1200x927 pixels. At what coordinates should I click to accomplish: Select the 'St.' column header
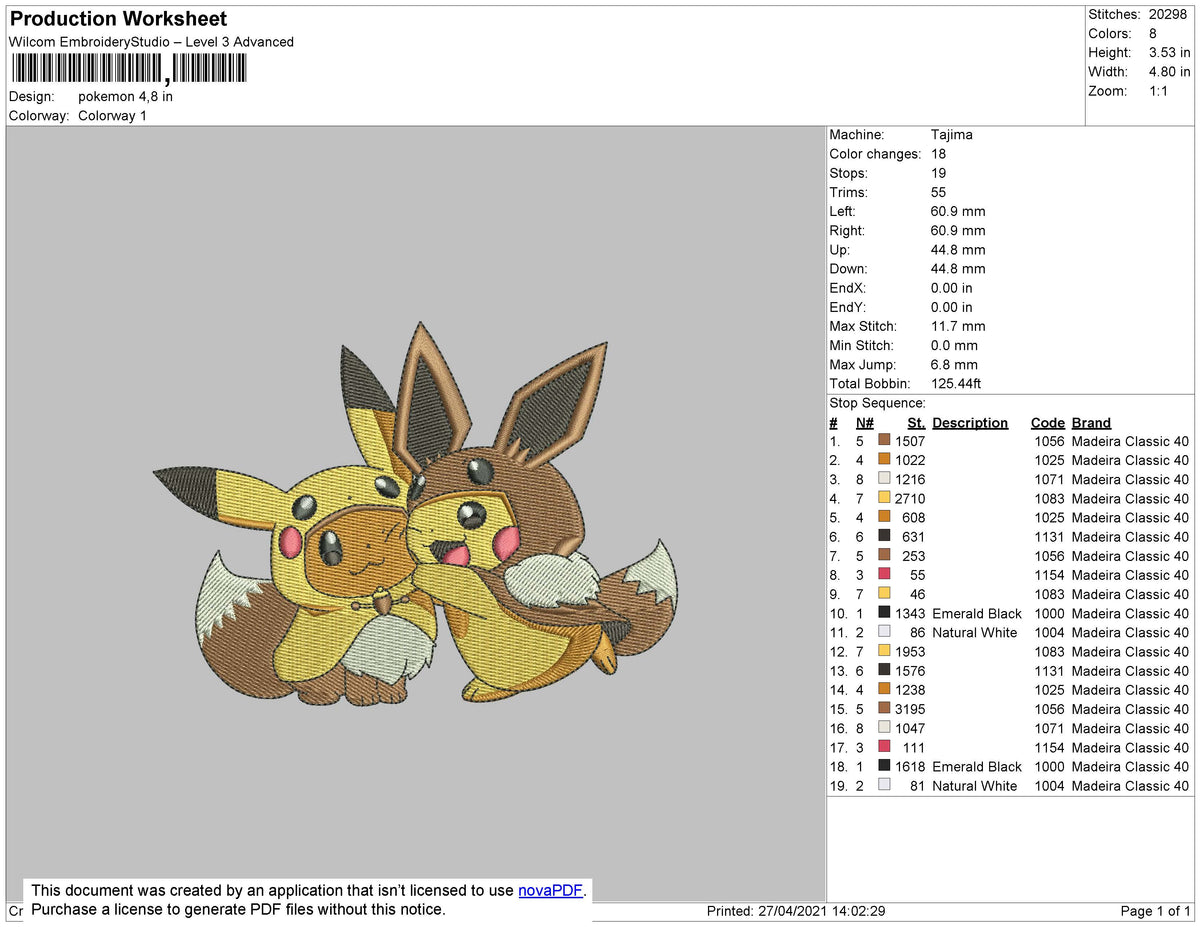pos(916,423)
